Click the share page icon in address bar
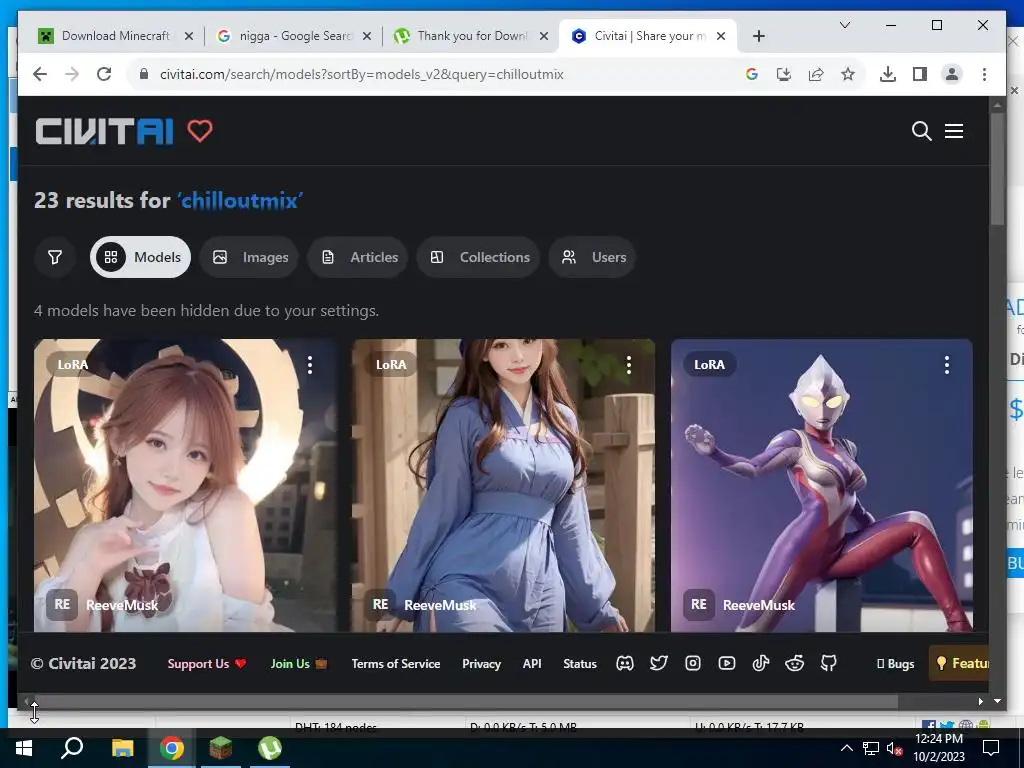Viewport: 1024px width, 768px height. 816,74
